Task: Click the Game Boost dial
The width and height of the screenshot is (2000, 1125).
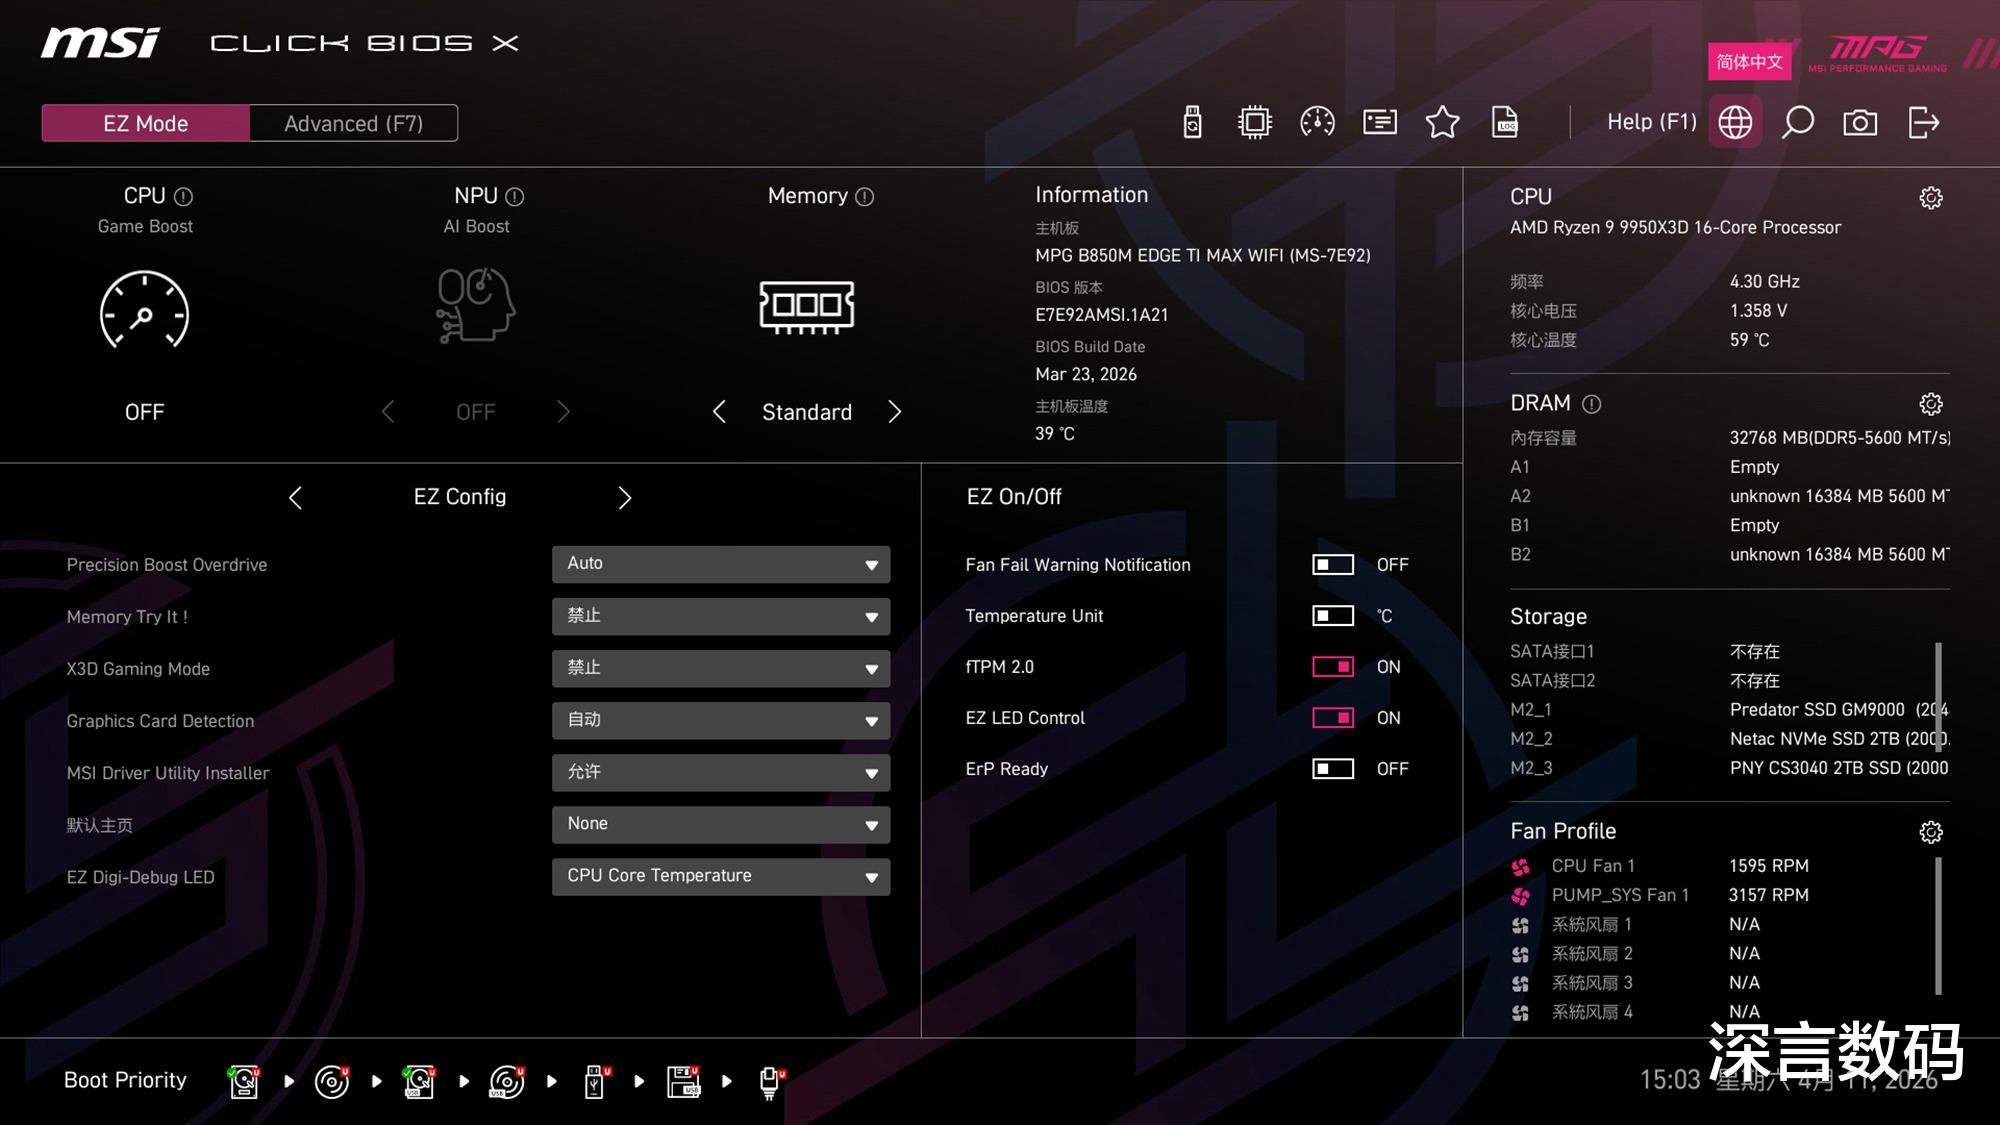Action: pyautogui.click(x=144, y=311)
